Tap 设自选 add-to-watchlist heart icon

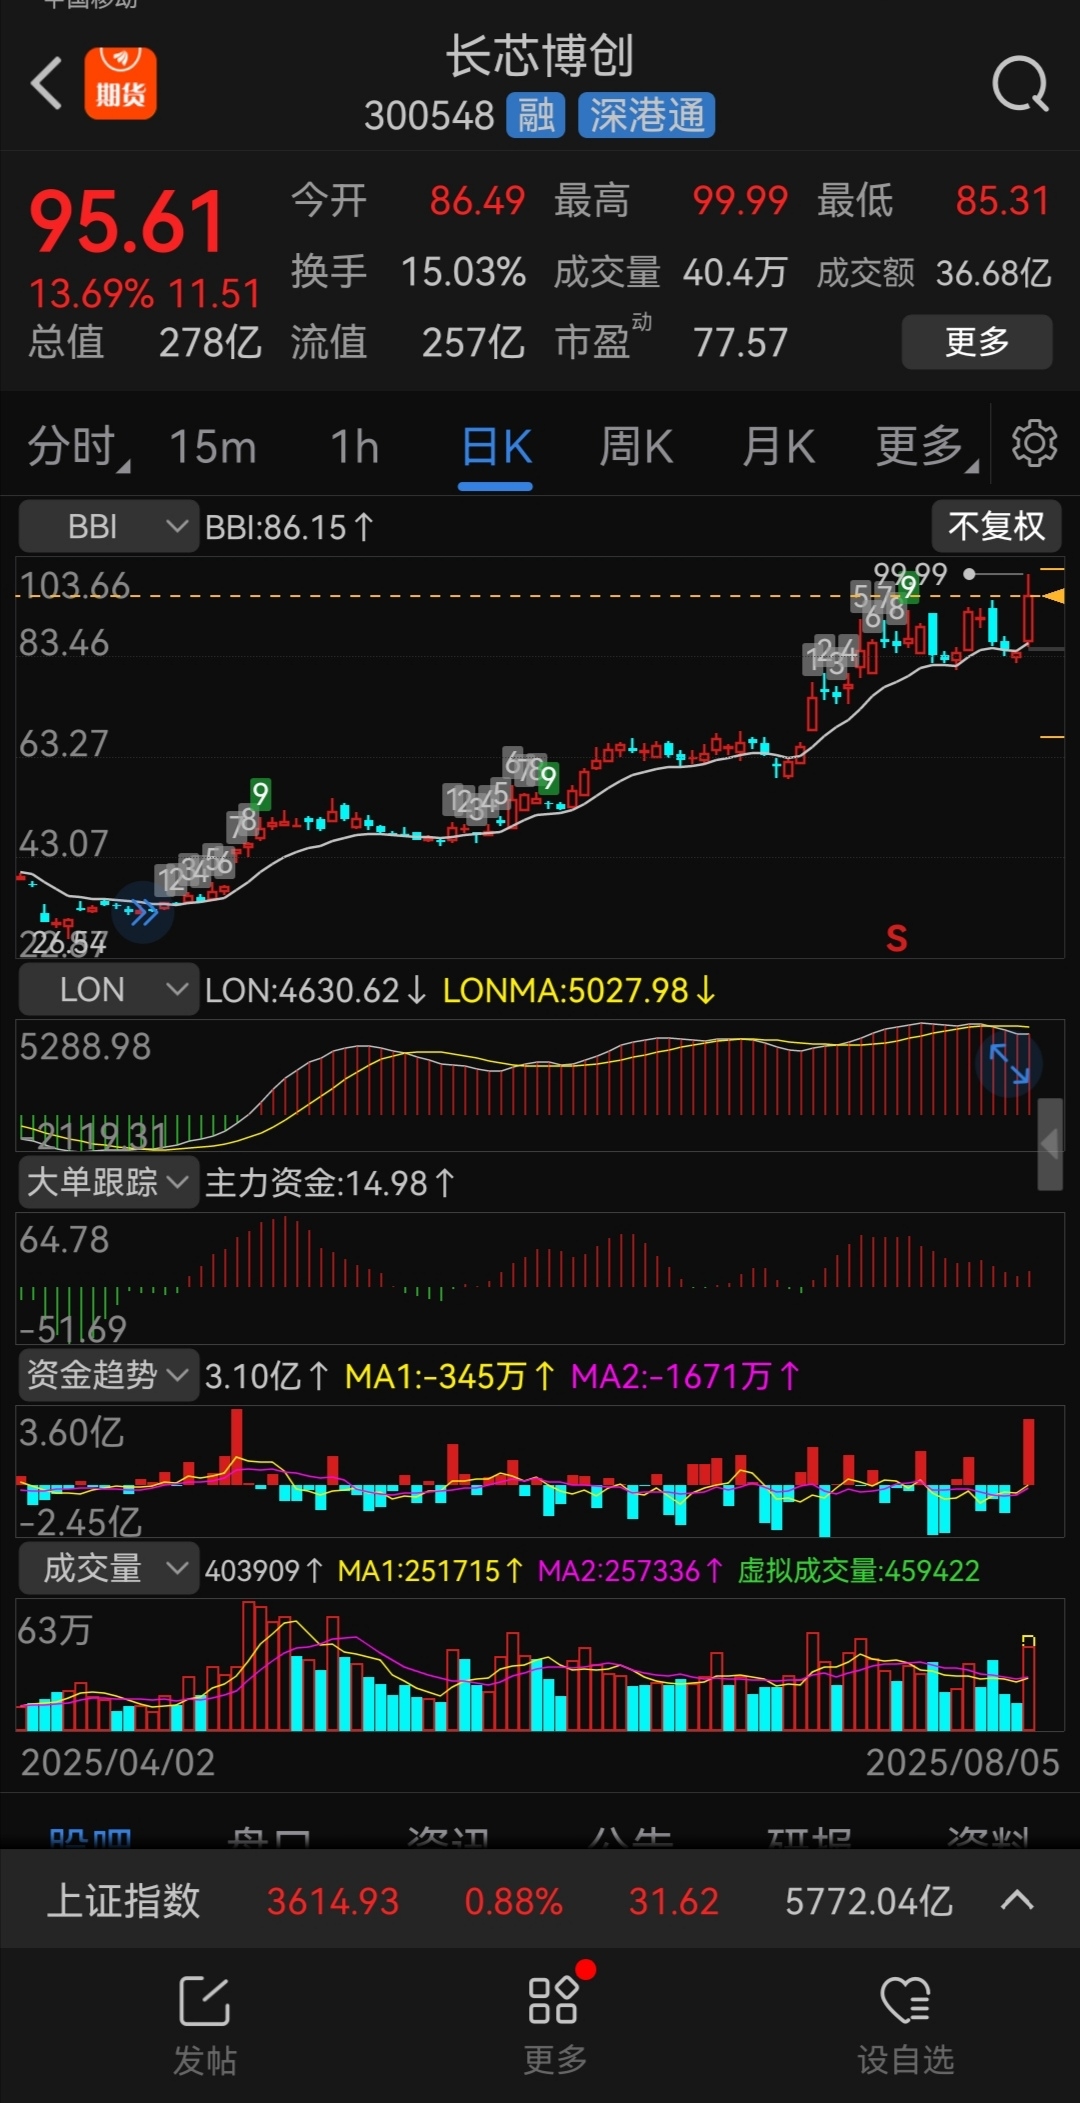tap(906, 2000)
